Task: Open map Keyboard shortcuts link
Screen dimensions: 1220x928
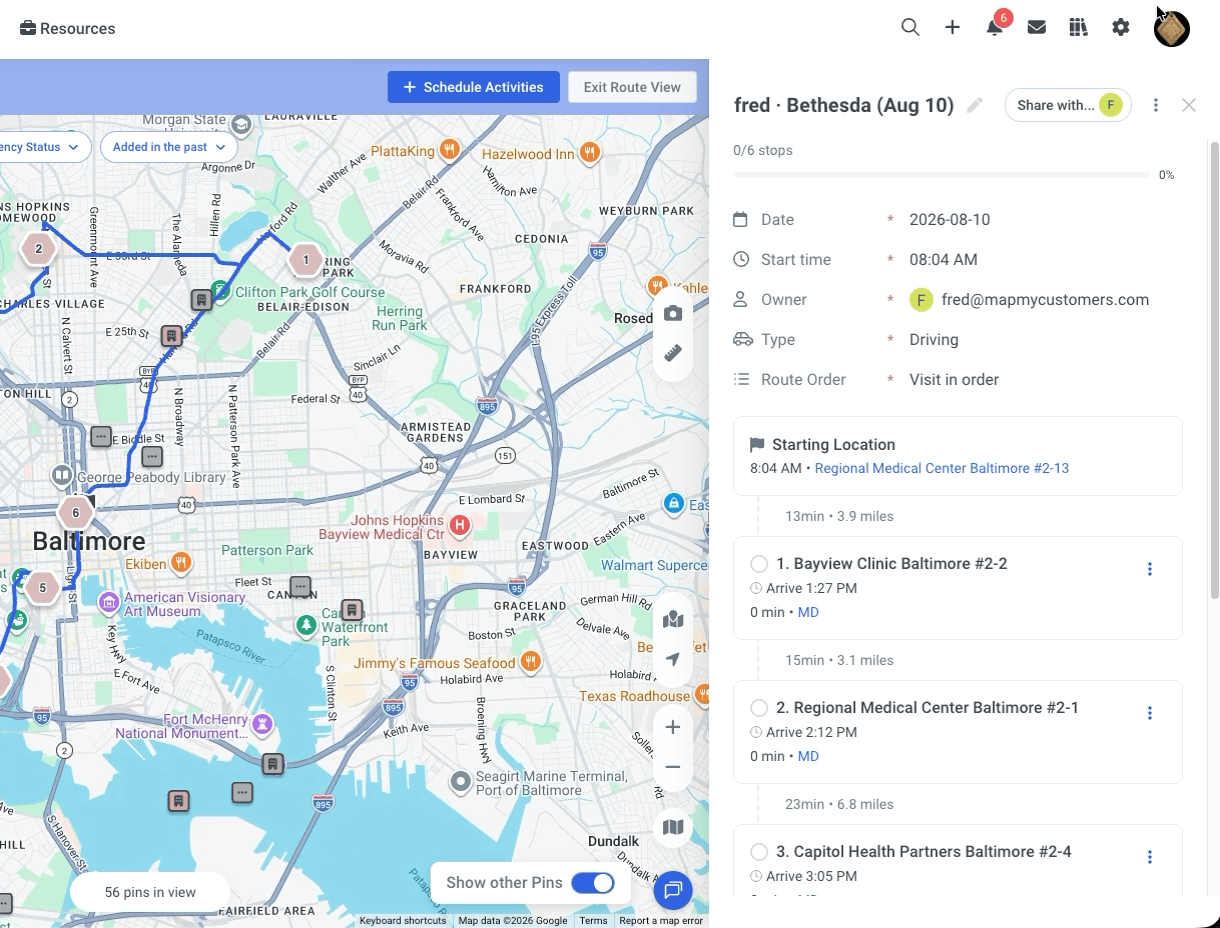Action: coord(403,921)
